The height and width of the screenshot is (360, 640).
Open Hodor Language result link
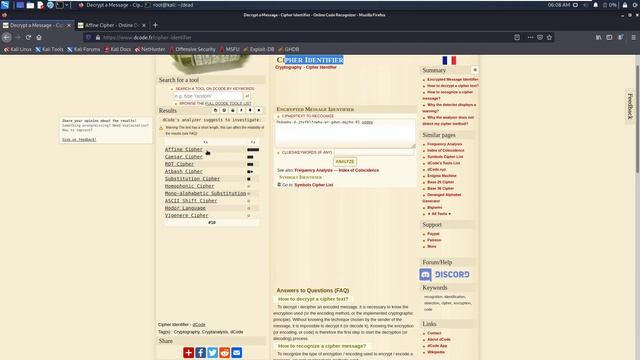point(185,208)
